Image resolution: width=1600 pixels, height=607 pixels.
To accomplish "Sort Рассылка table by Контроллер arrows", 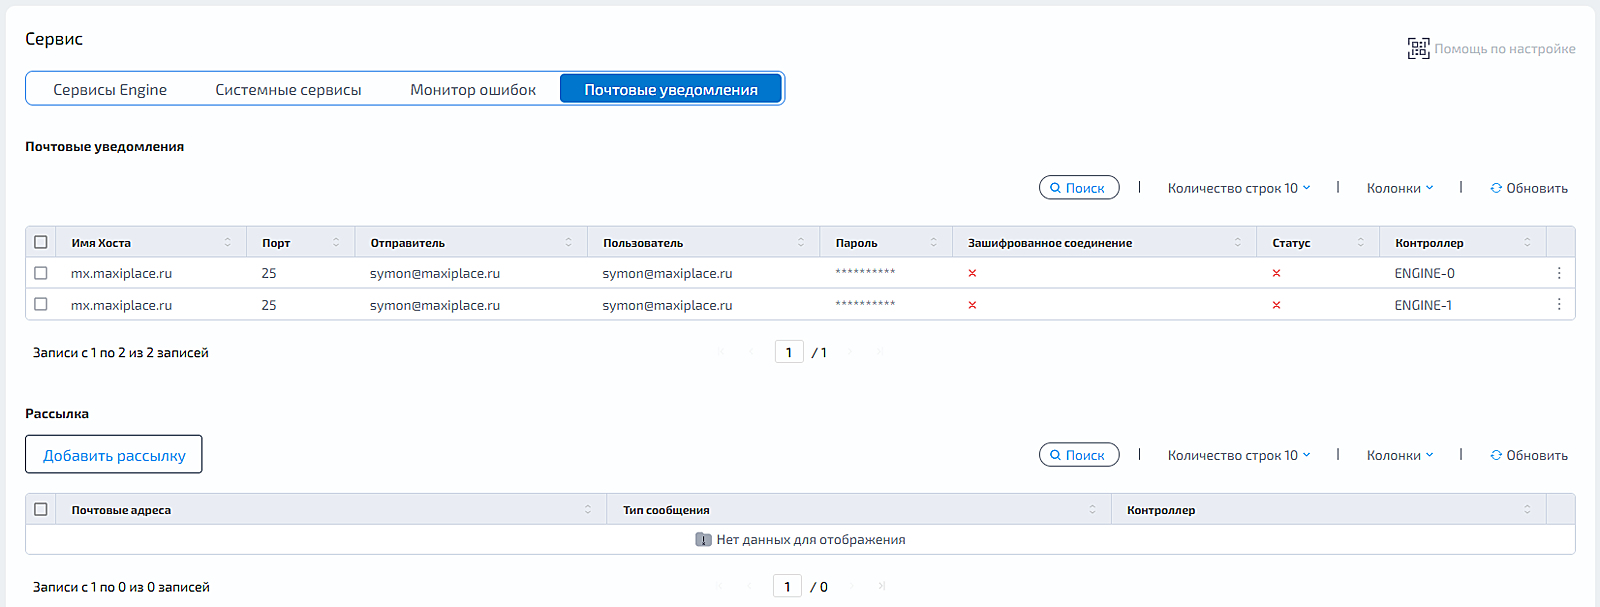I will click(x=1527, y=509).
